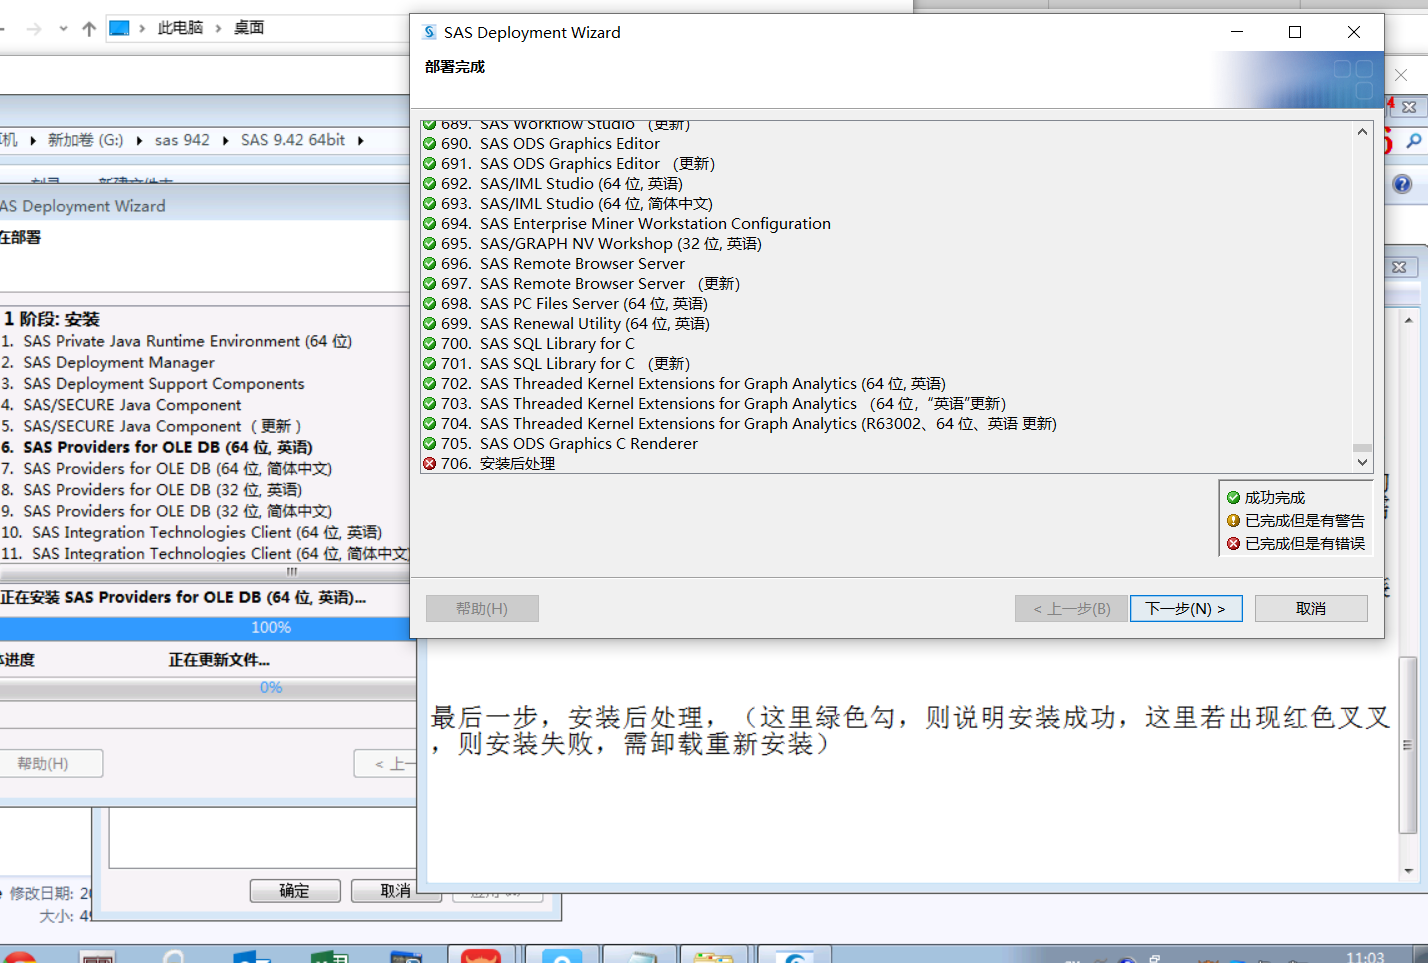Click the 部署完成 heading
The height and width of the screenshot is (963, 1428).
point(455,67)
